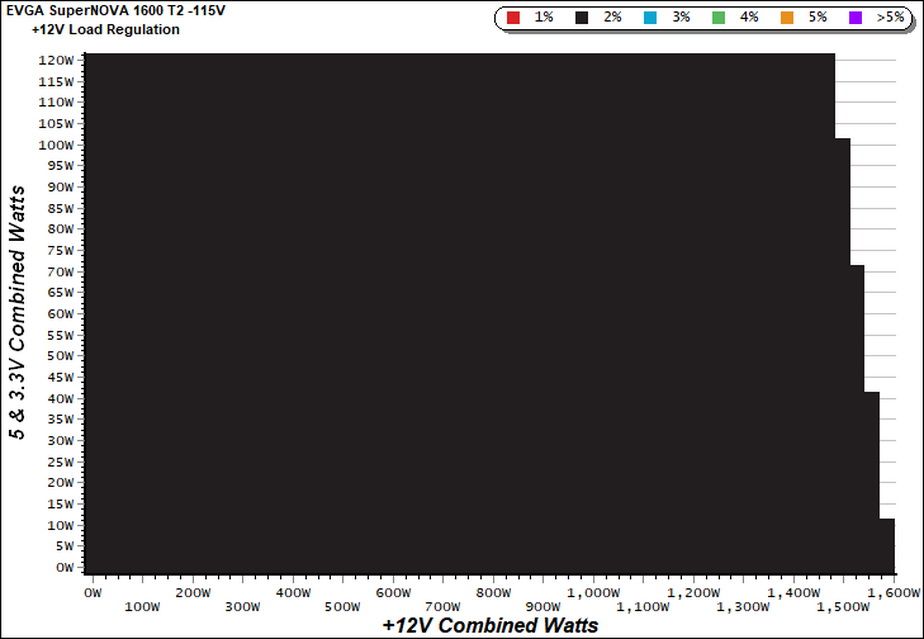Viewport: 924px width, 639px height.
Task: Click the '1,500W' x-axis label
Action: [843, 607]
